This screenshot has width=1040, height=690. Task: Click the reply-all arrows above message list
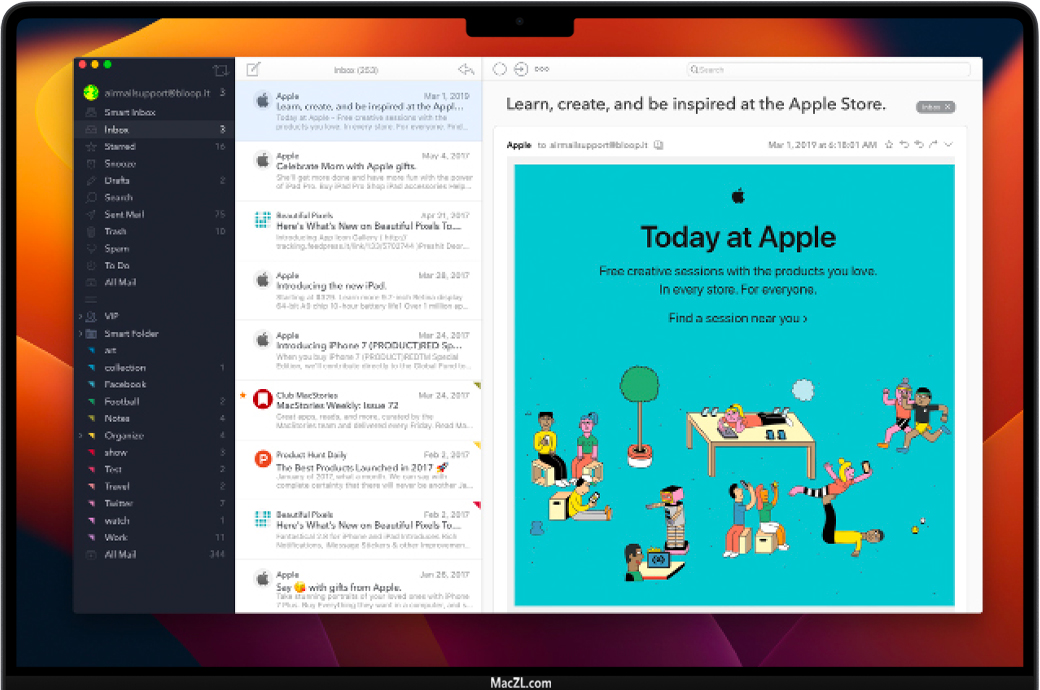(466, 69)
